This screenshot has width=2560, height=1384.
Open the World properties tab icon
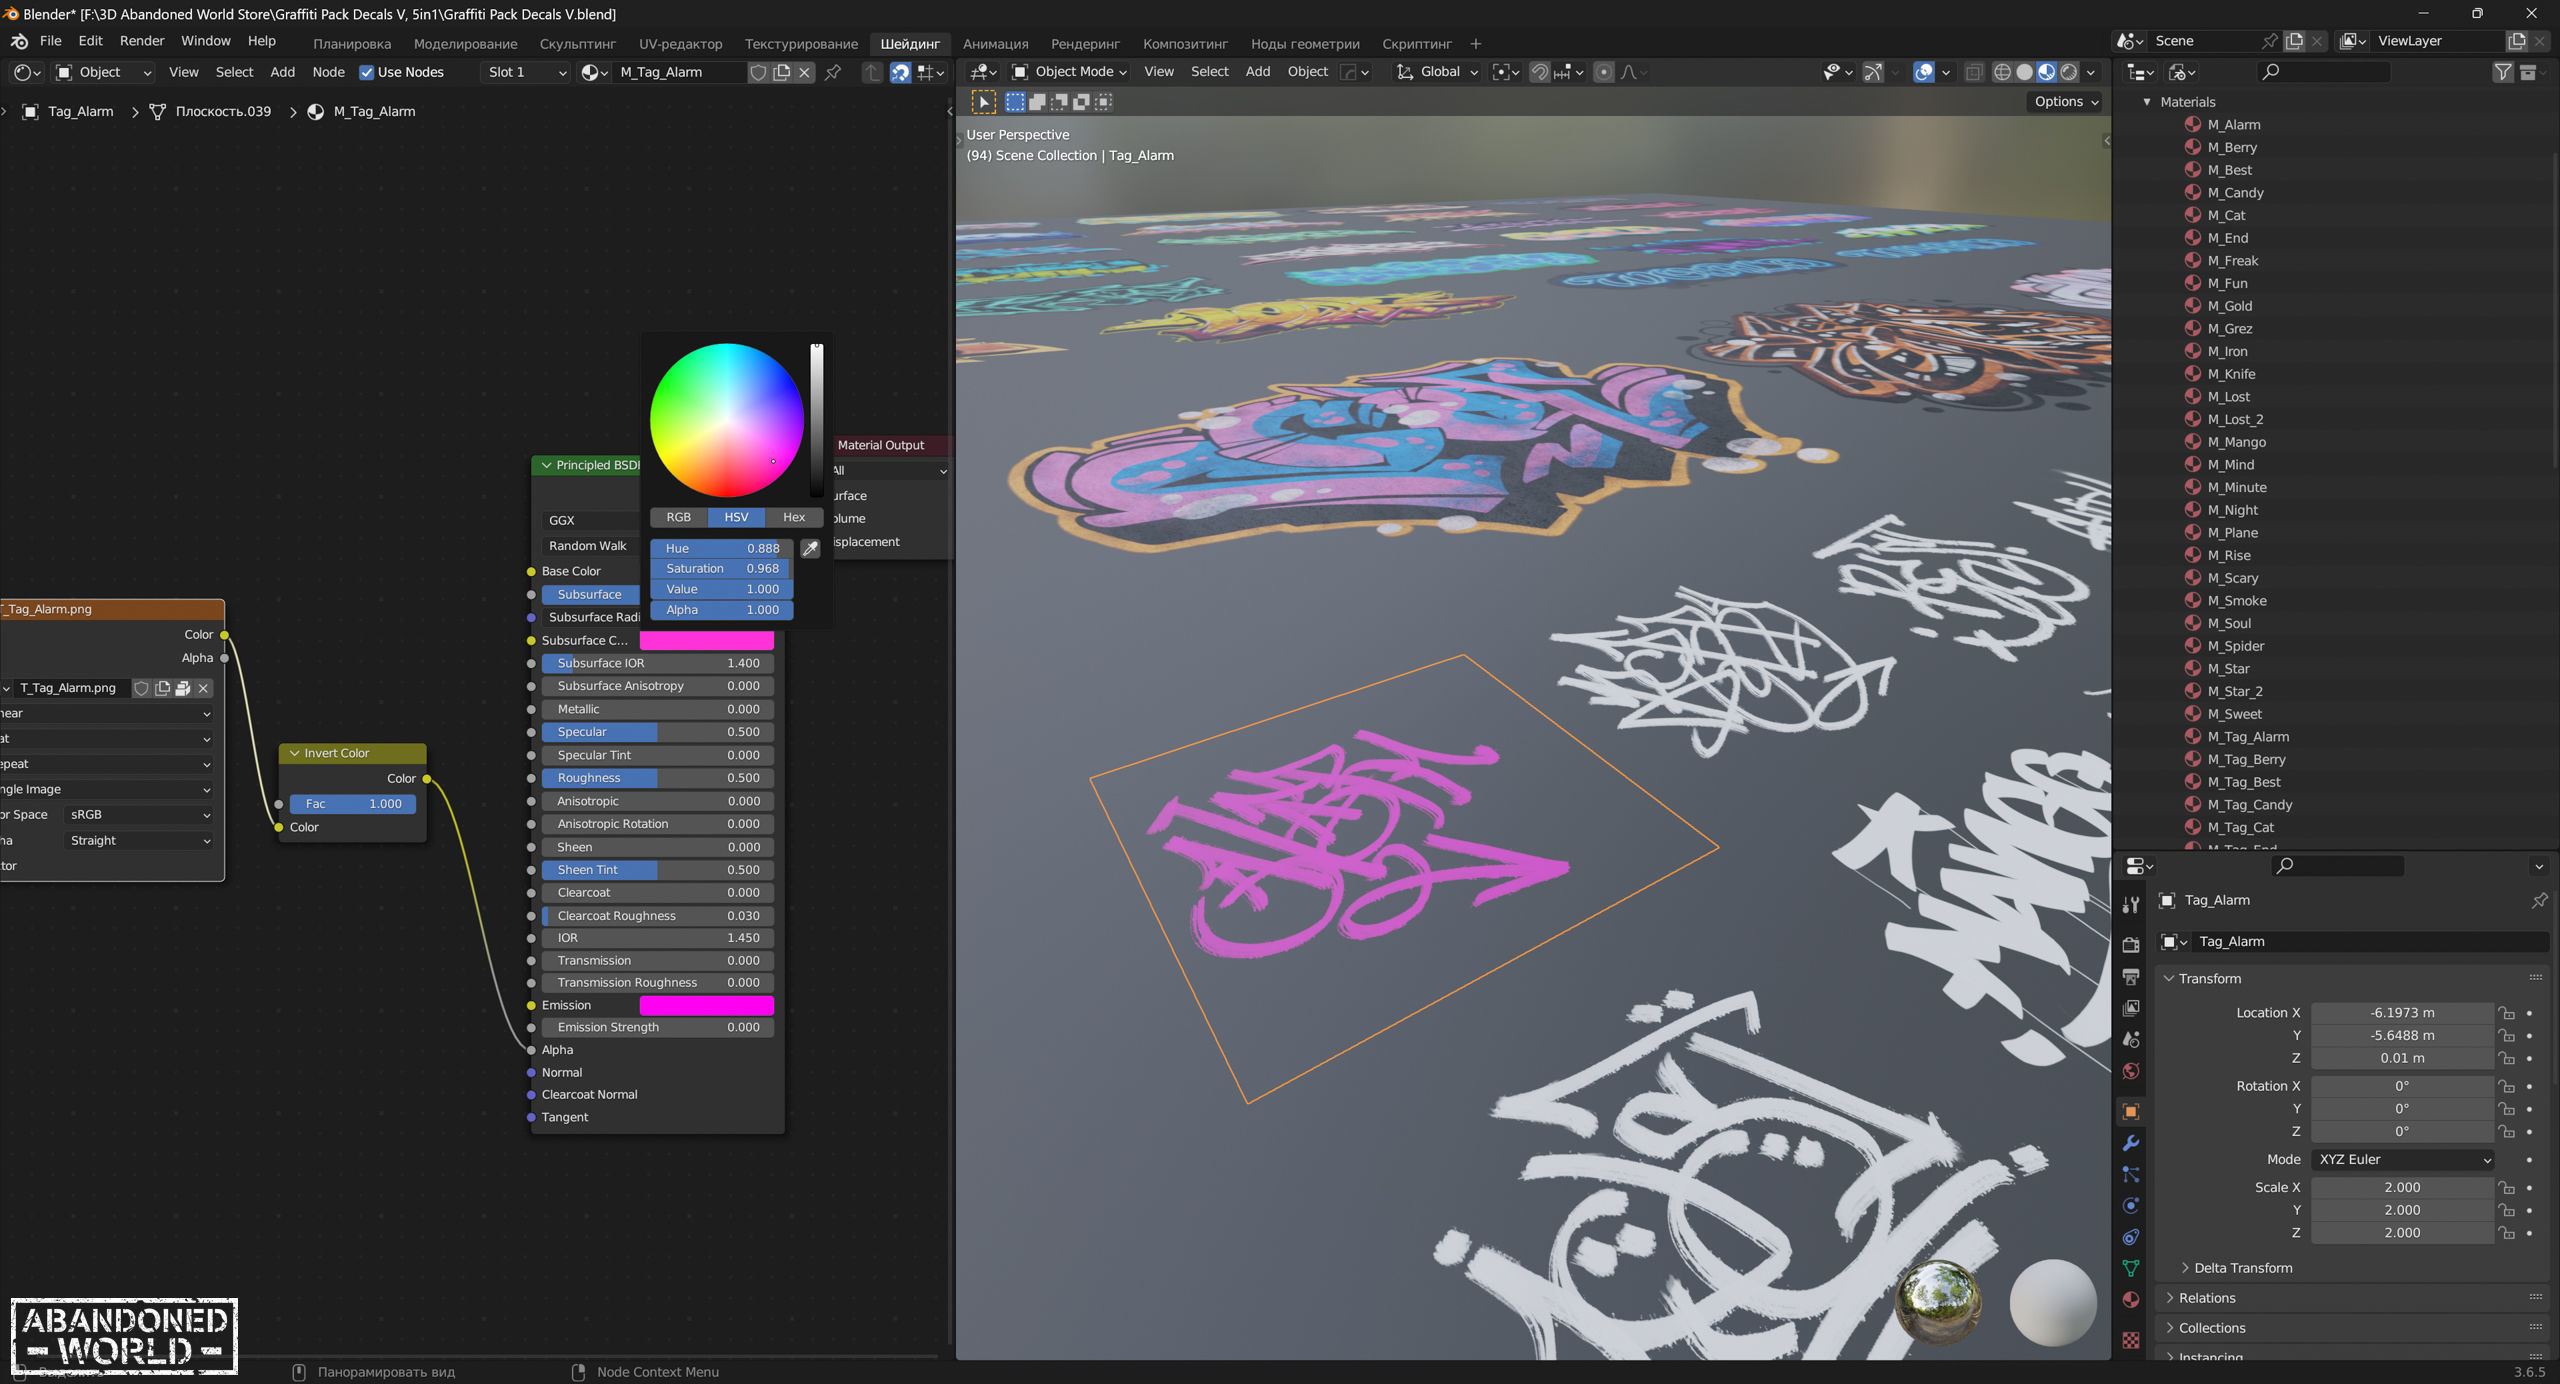(2131, 1071)
